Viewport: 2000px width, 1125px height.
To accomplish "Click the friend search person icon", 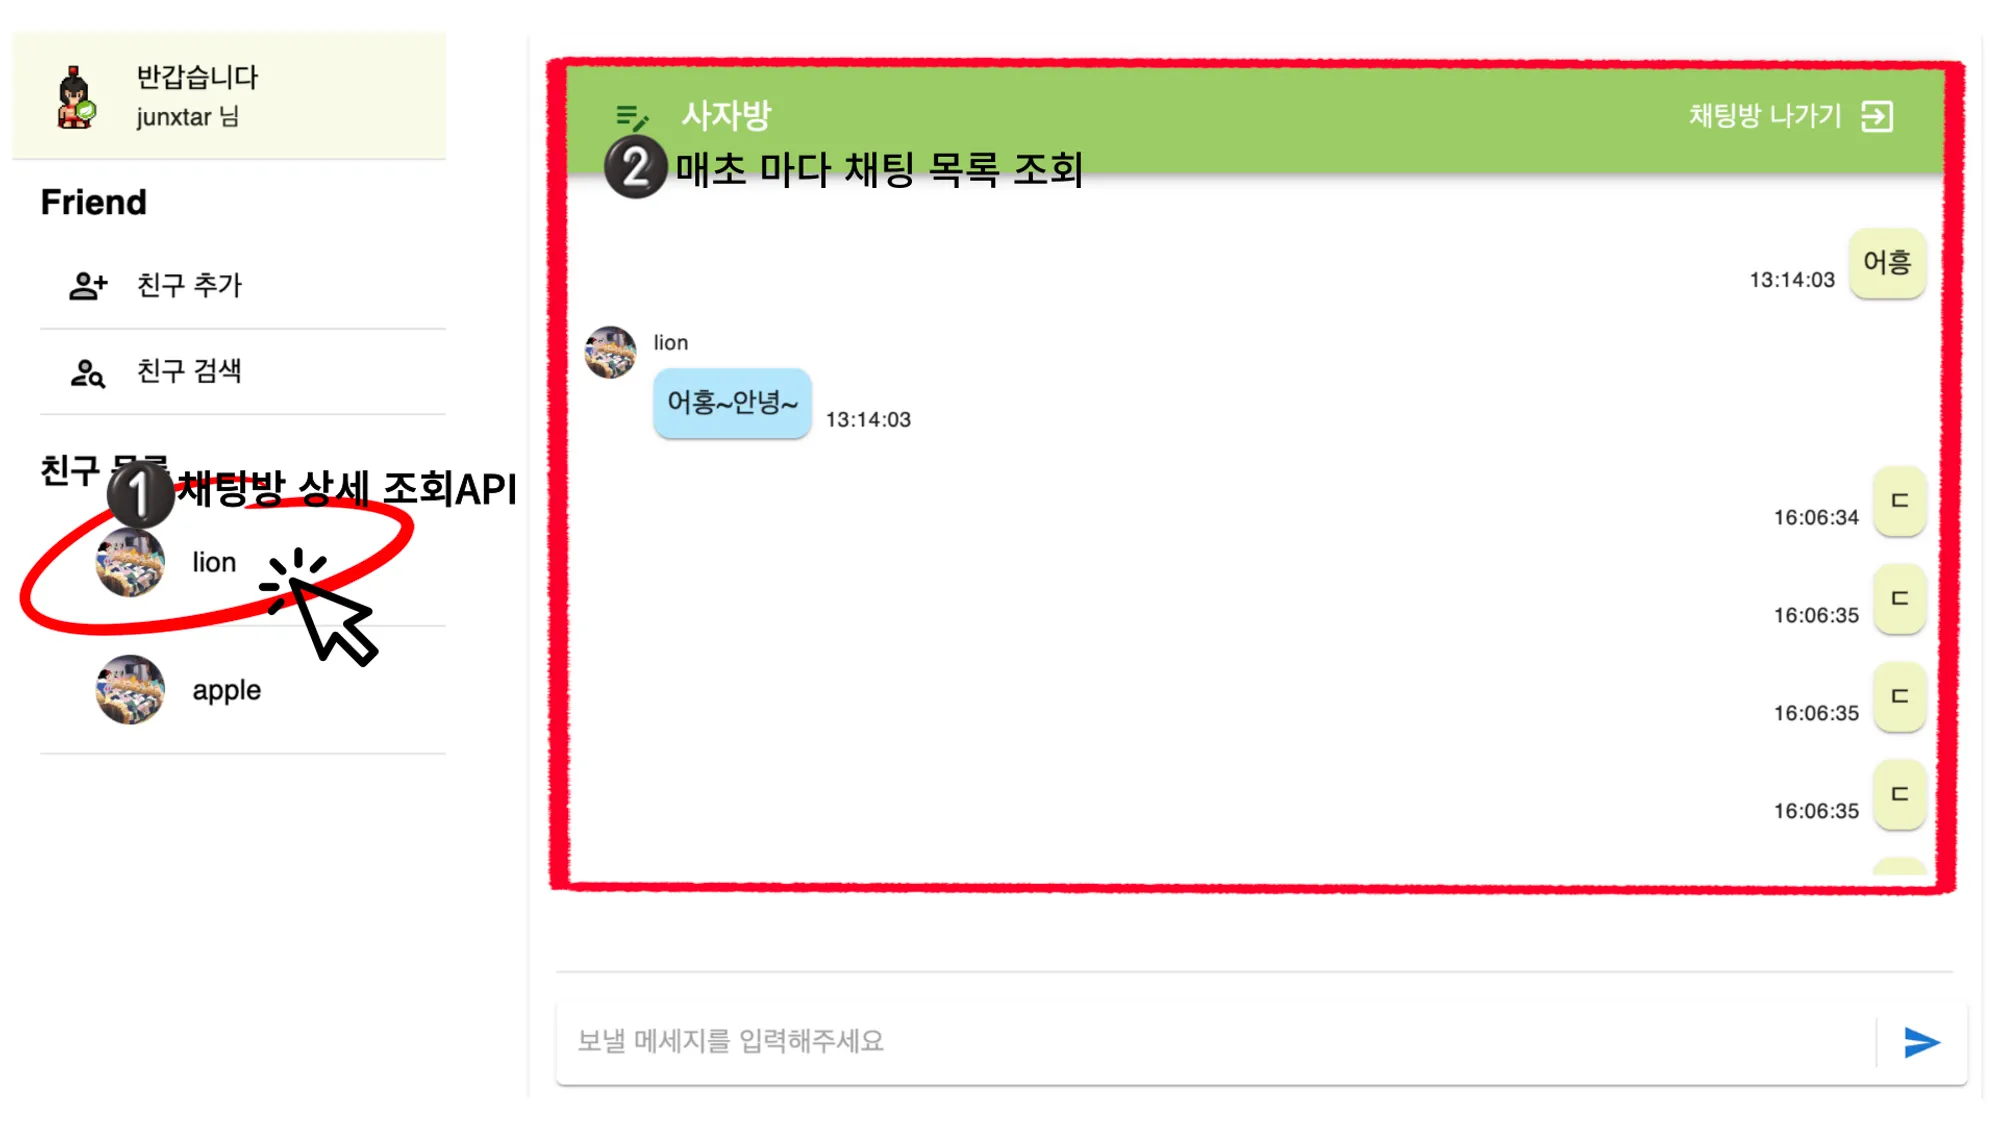I will pyautogui.click(x=88, y=373).
